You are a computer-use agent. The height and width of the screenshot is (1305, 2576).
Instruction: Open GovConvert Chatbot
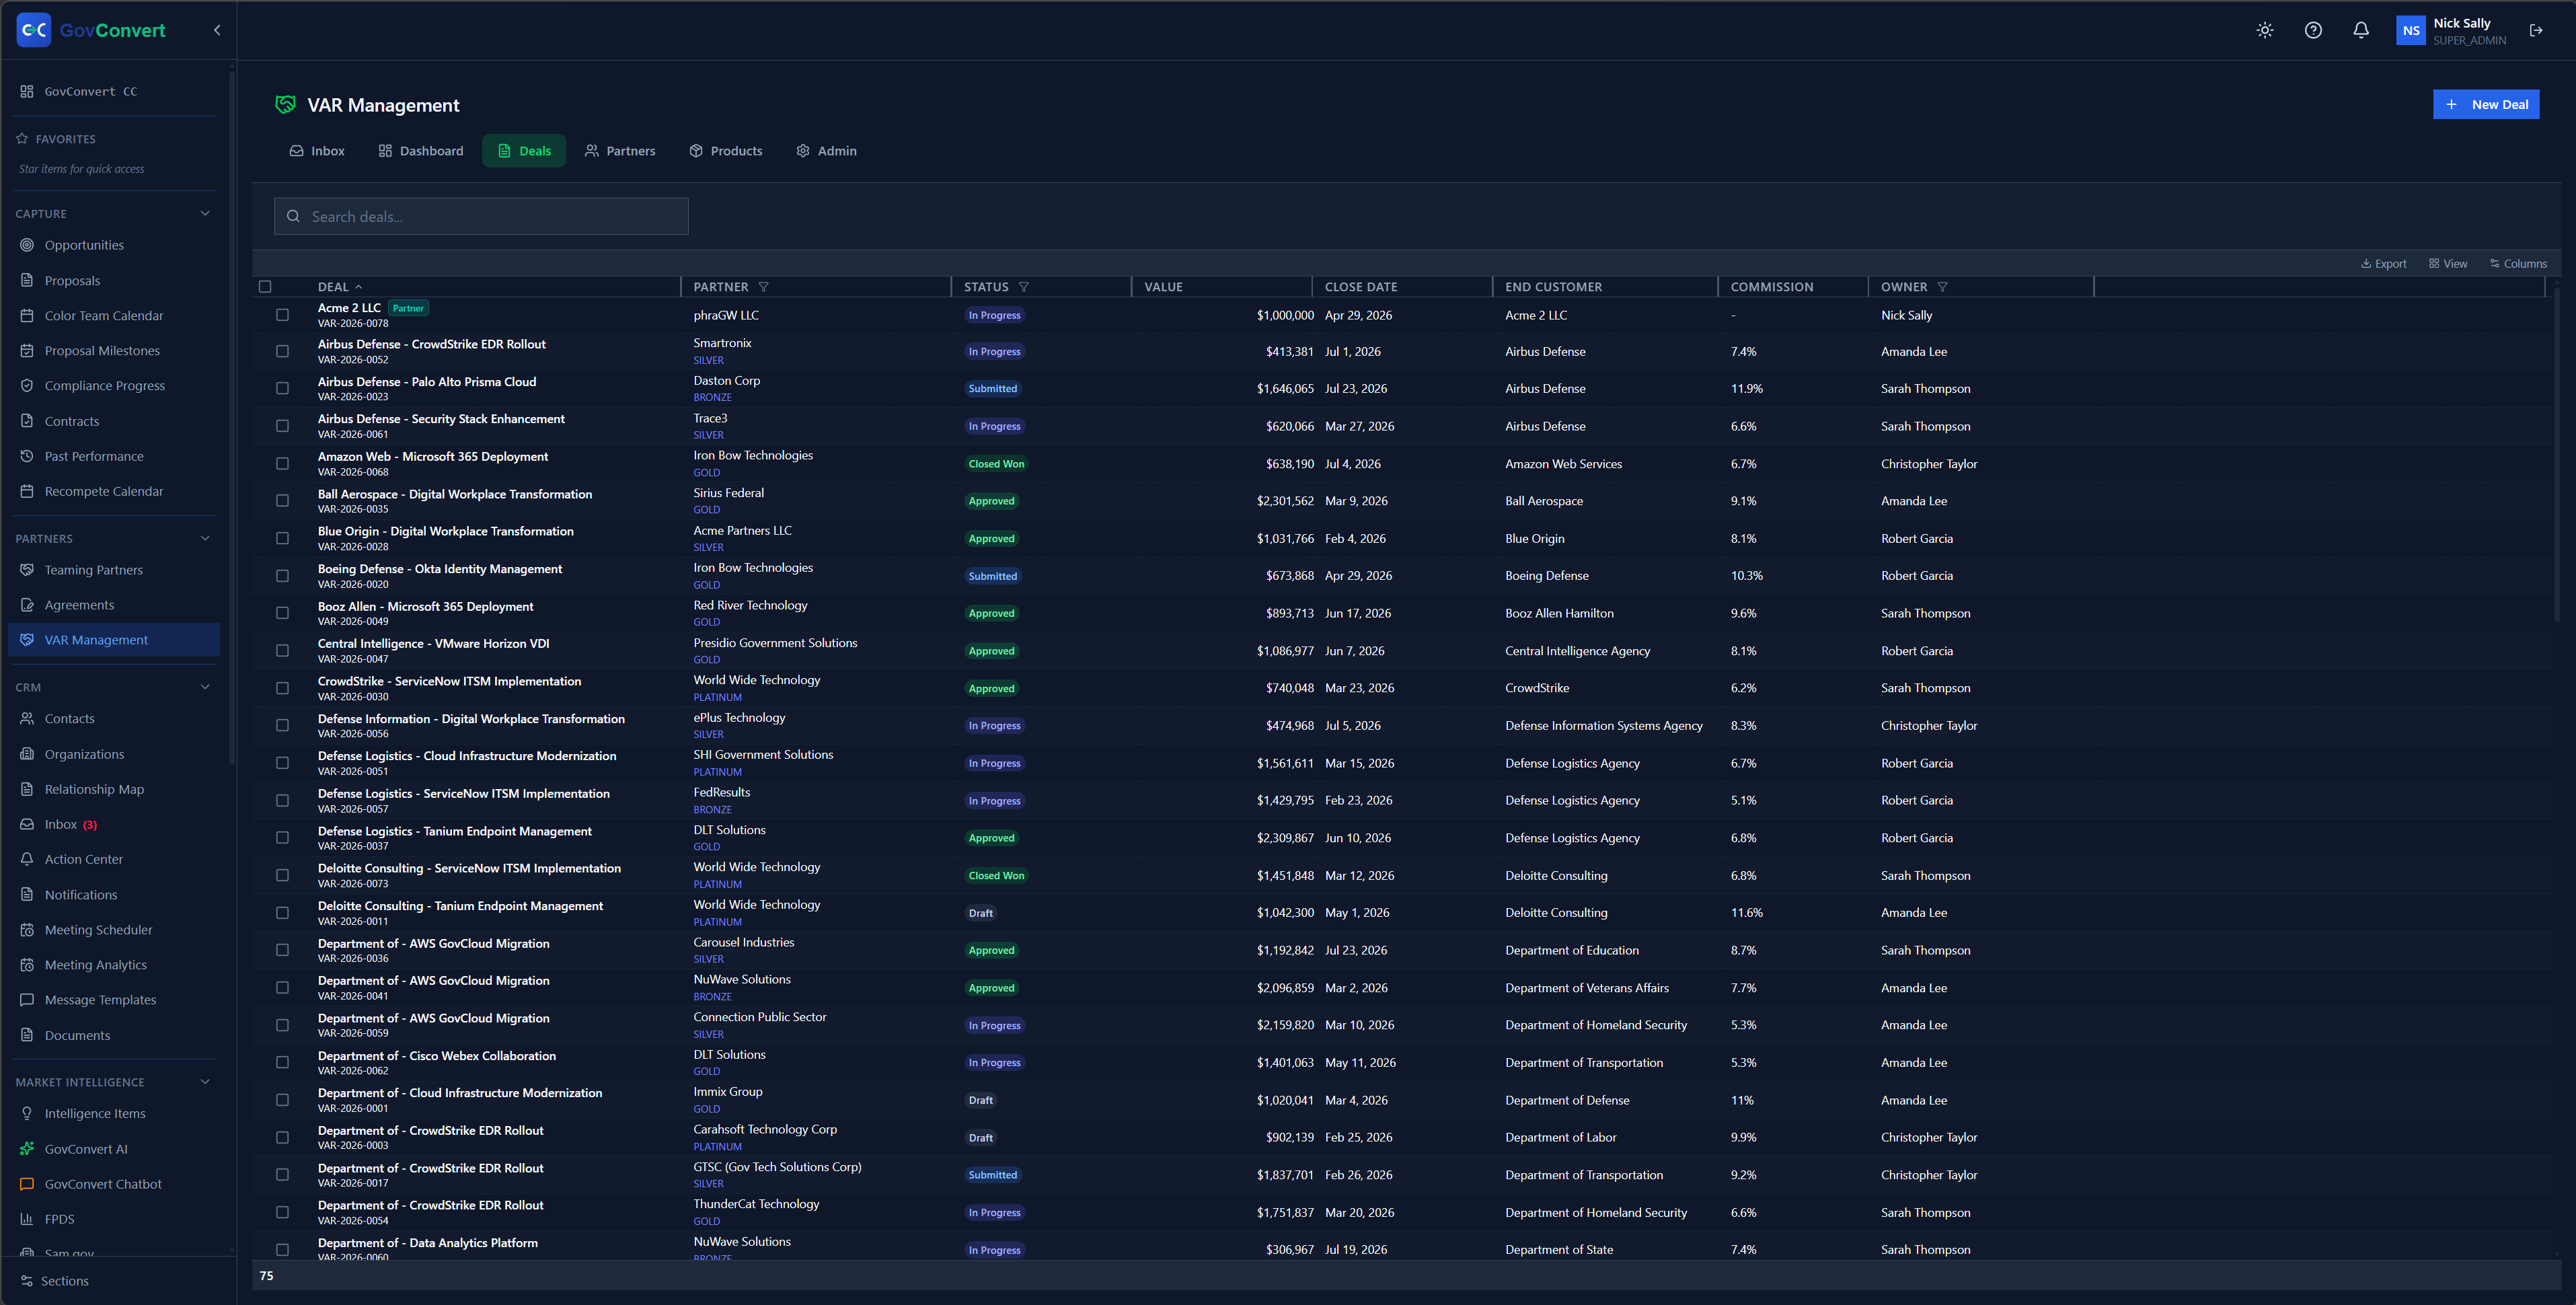pos(103,1184)
